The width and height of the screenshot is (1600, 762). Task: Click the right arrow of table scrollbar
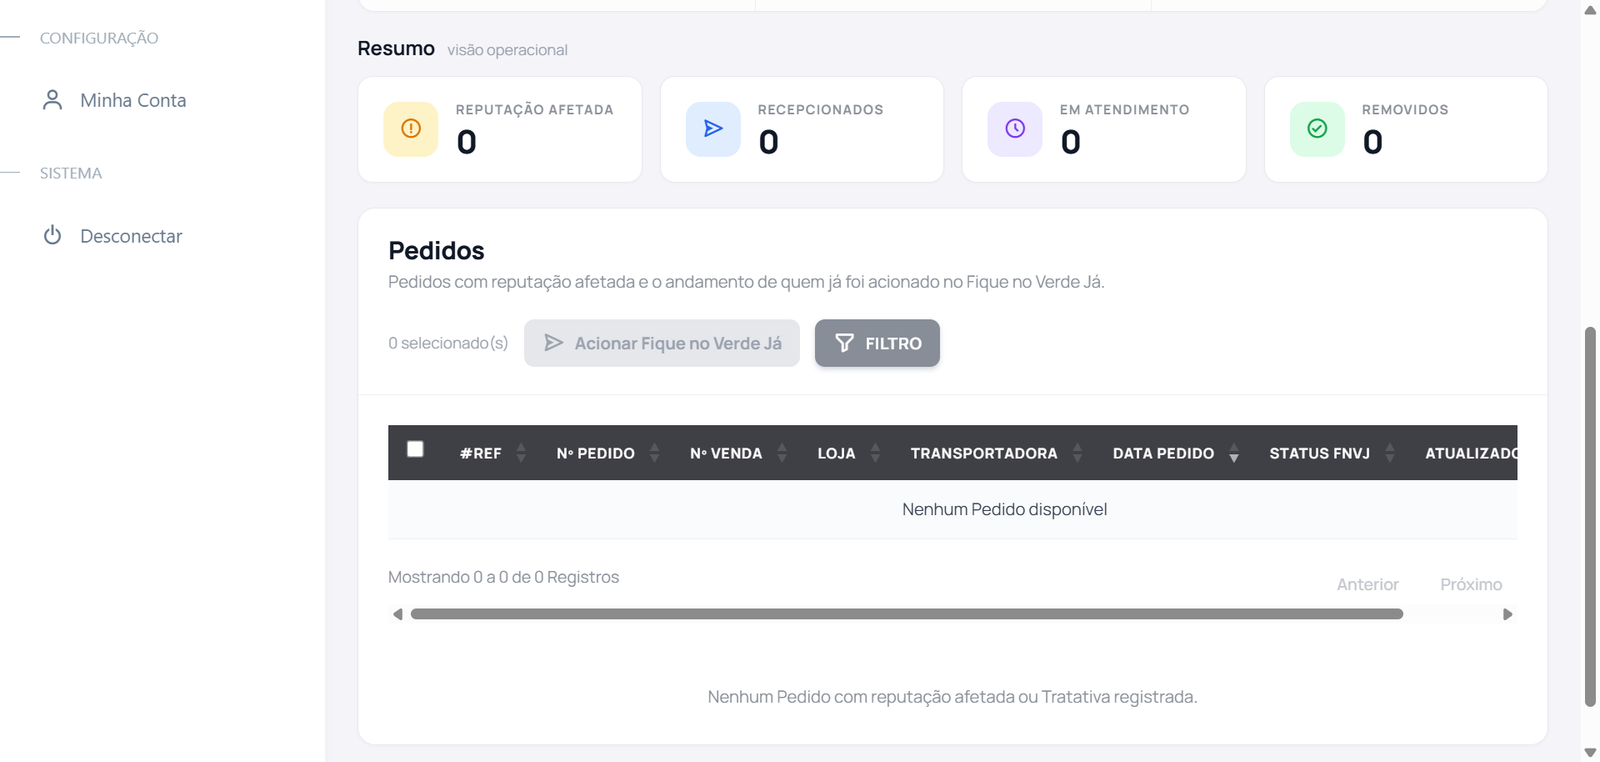pos(1508,614)
